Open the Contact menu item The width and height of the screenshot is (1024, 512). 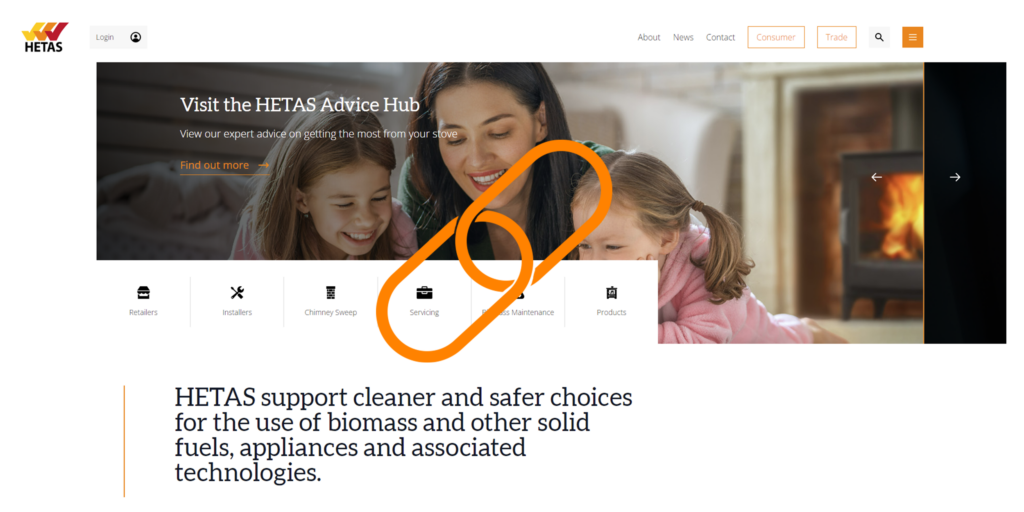[x=720, y=37]
